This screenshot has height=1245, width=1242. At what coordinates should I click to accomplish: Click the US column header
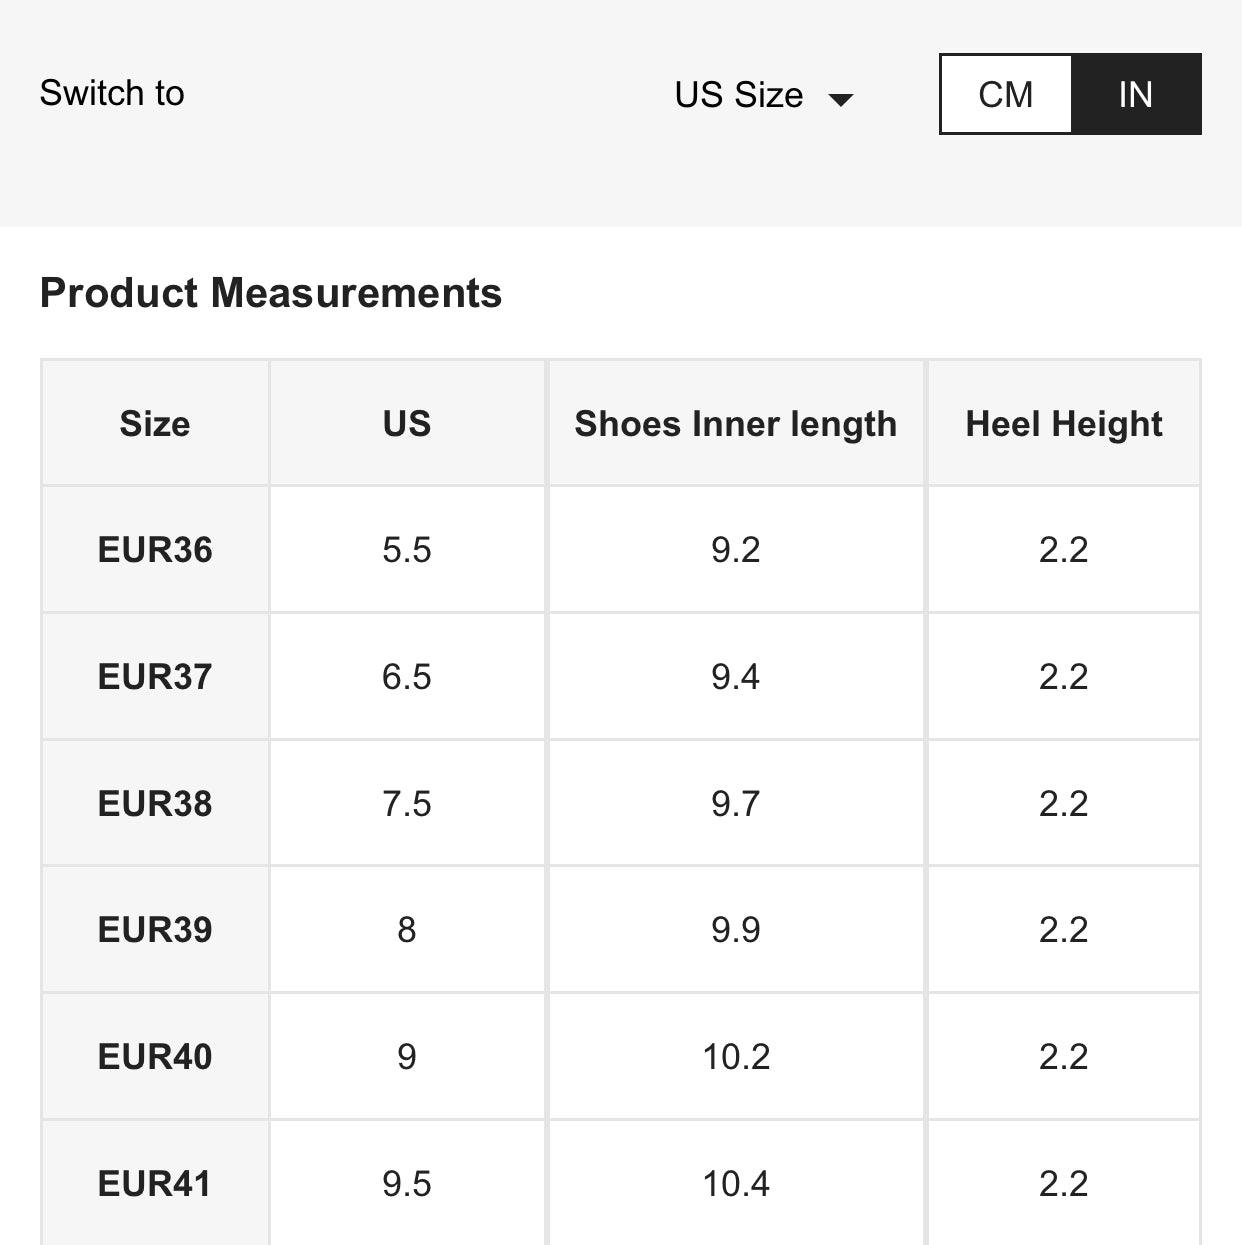(x=407, y=424)
